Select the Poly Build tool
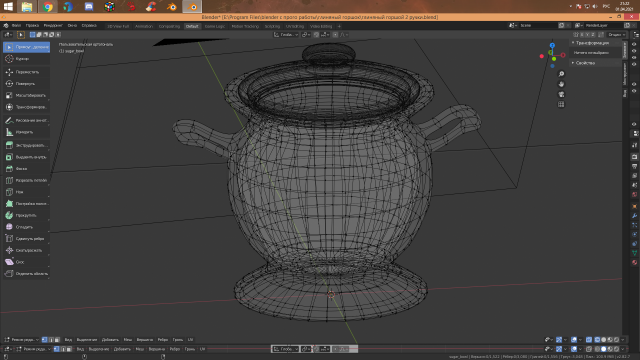Viewport: 640px width, 360px height. 26,203
